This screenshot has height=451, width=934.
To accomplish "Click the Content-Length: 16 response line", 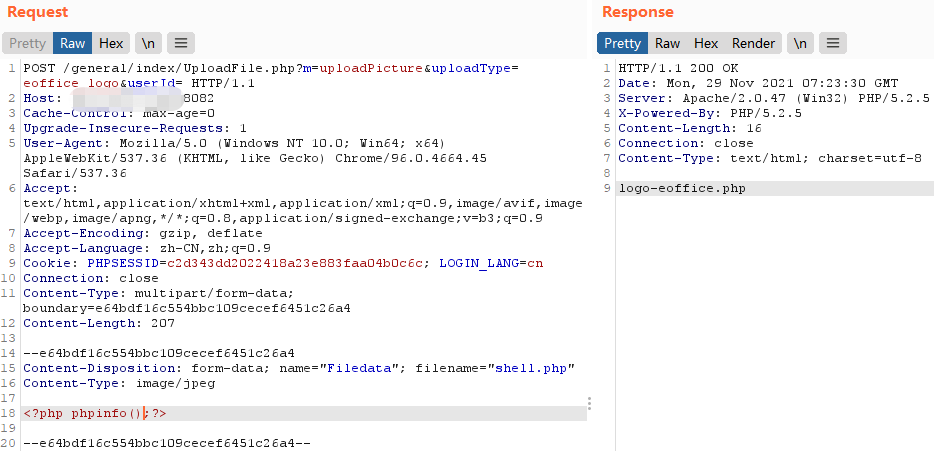I will pos(690,128).
